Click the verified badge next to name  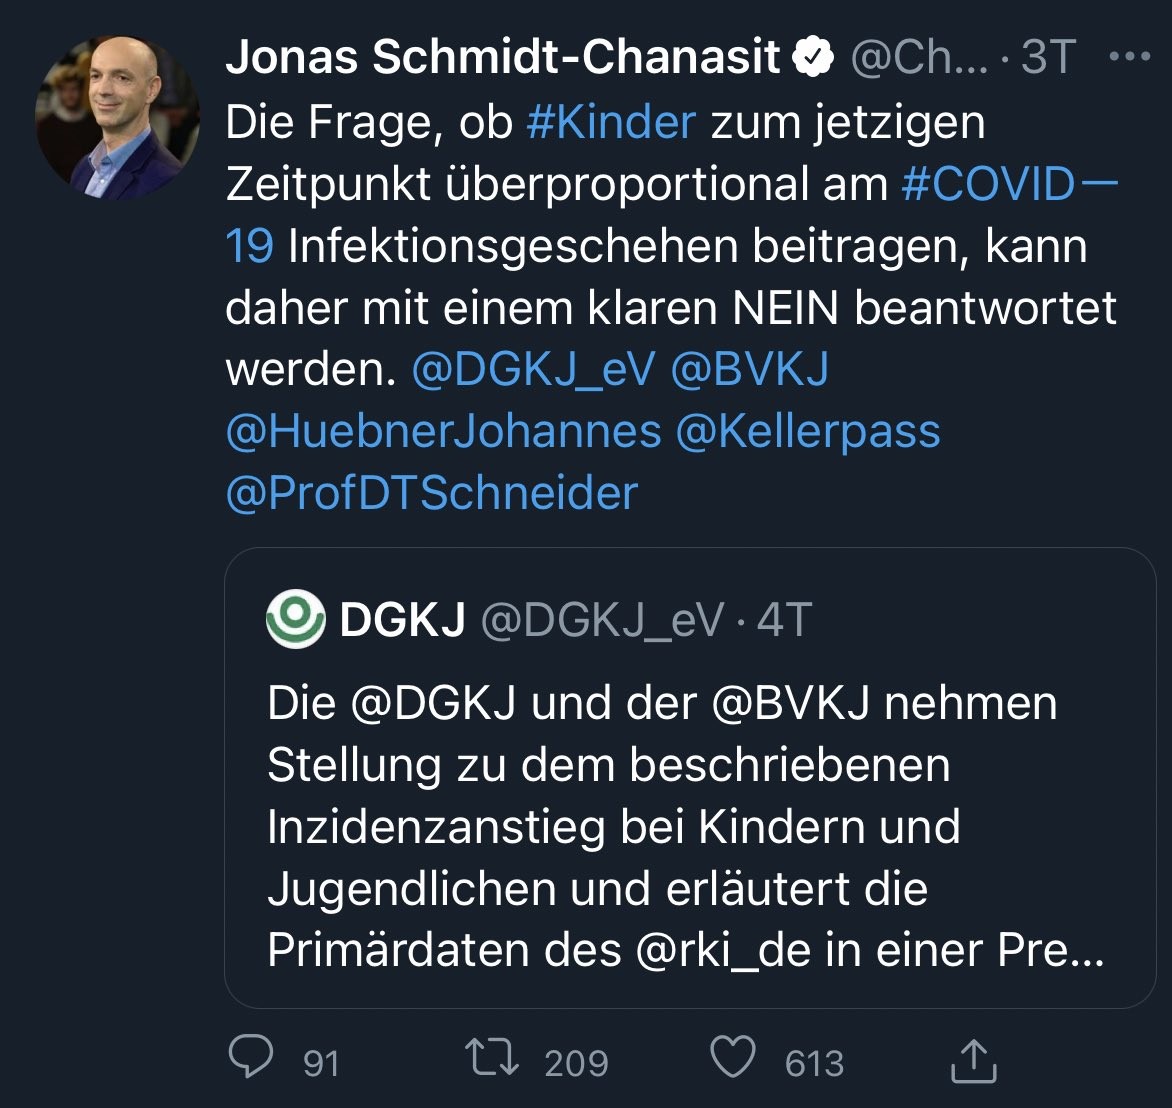813,58
